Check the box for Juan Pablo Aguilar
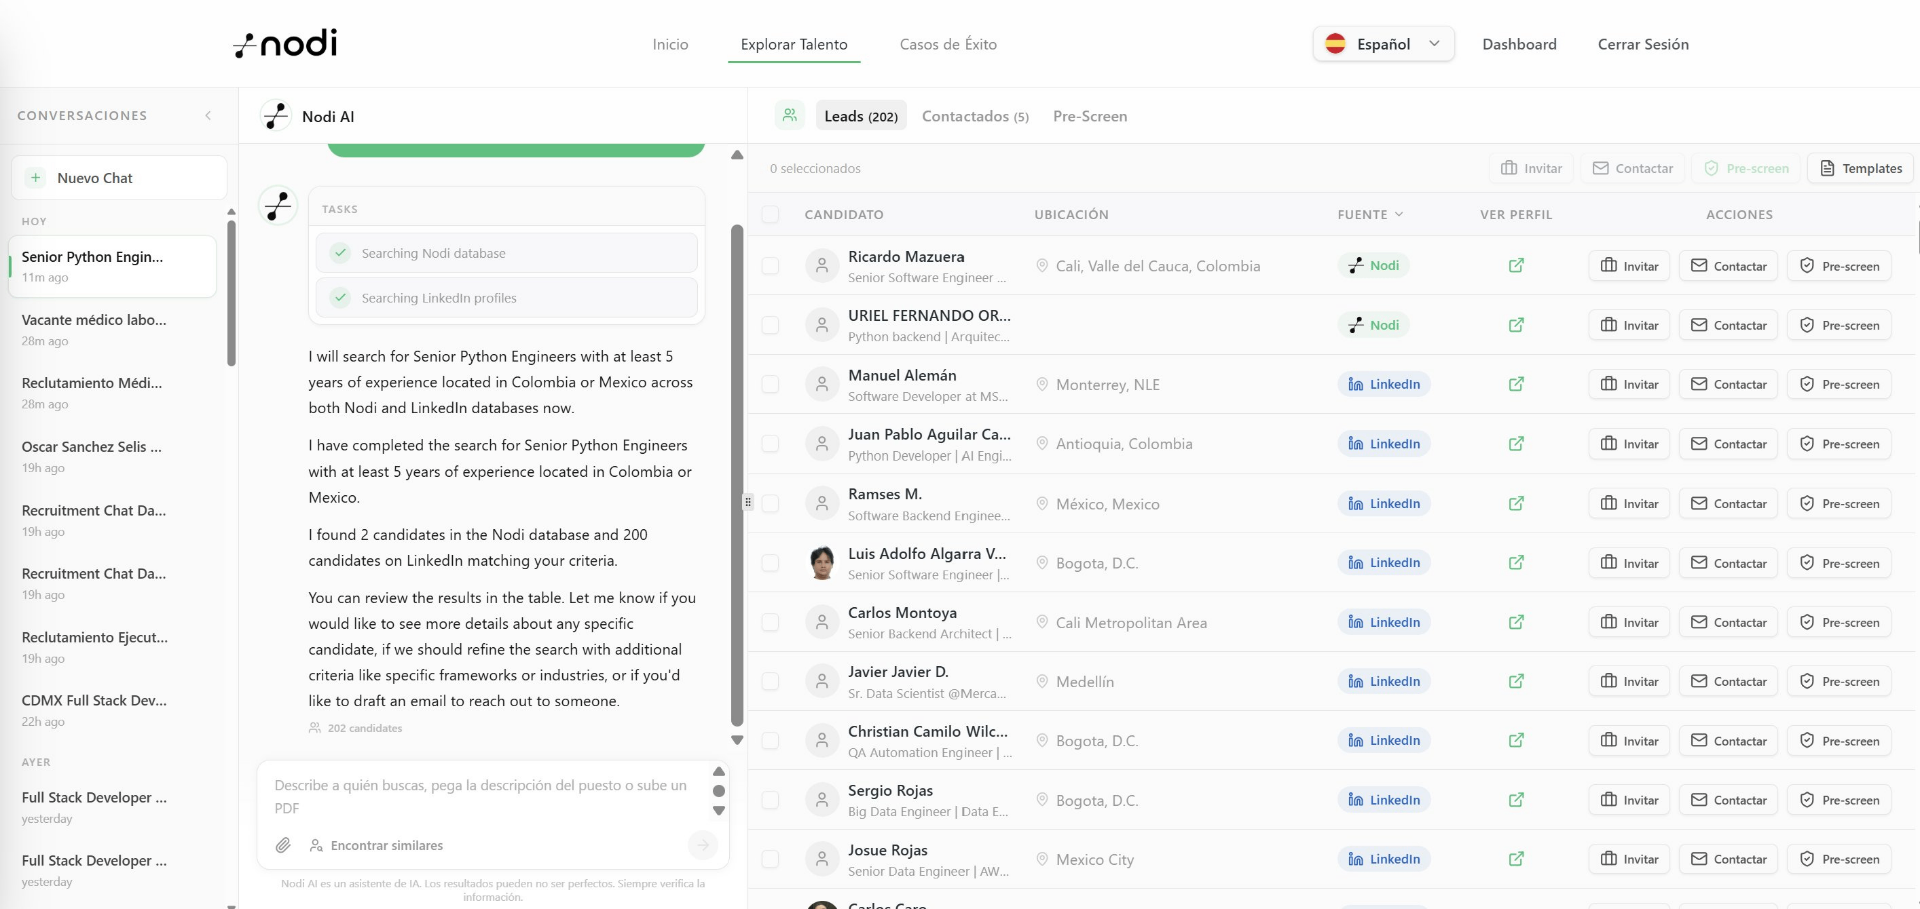This screenshot has width=1920, height=909. click(770, 445)
